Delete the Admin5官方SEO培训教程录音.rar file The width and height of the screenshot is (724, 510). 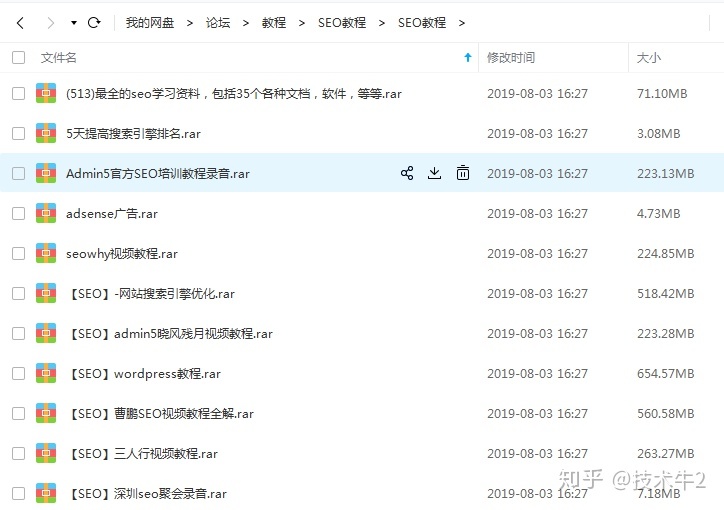(462, 173)
